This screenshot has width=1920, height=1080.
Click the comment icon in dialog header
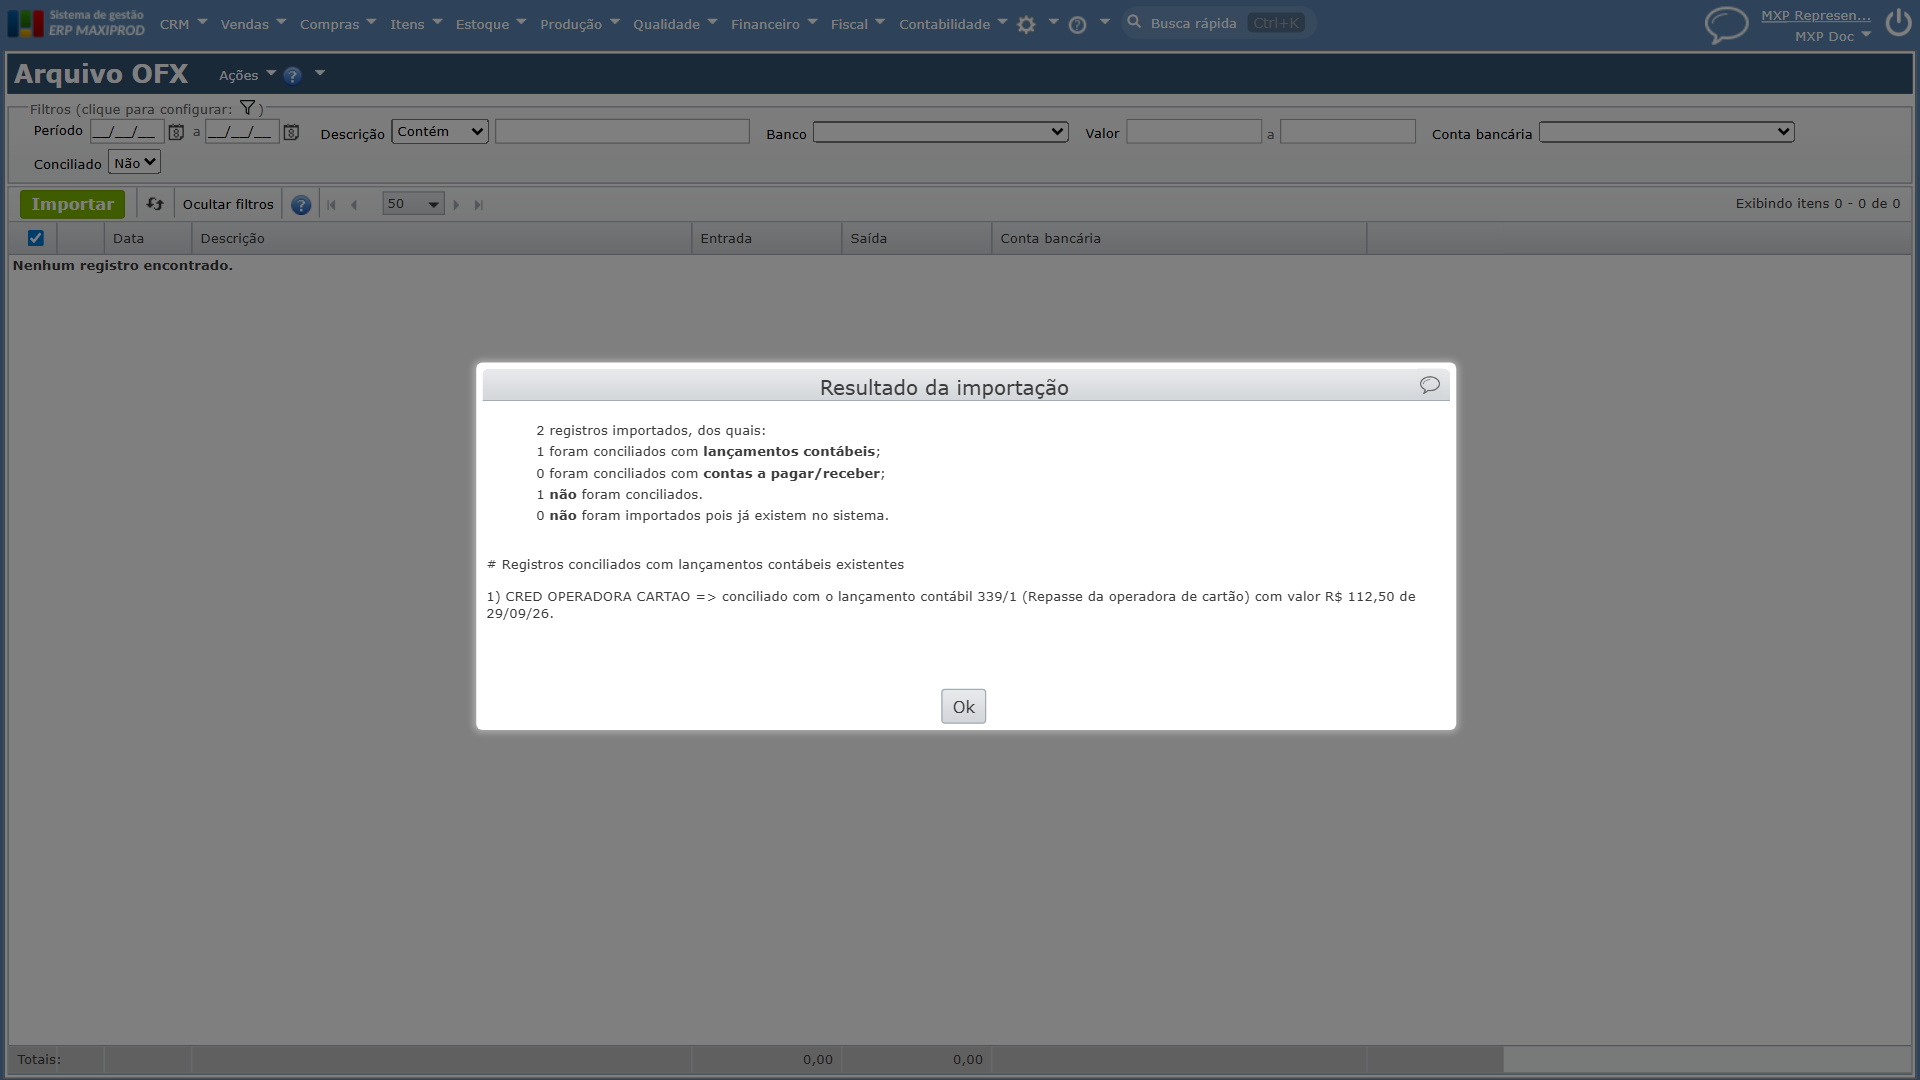click(x=1430, y=385)
